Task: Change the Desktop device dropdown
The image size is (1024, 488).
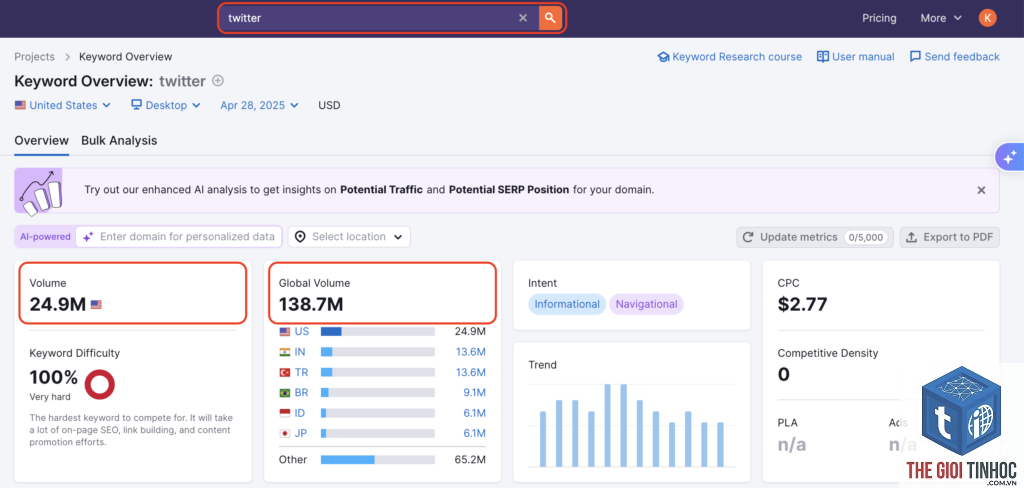Action: point(166,105)
